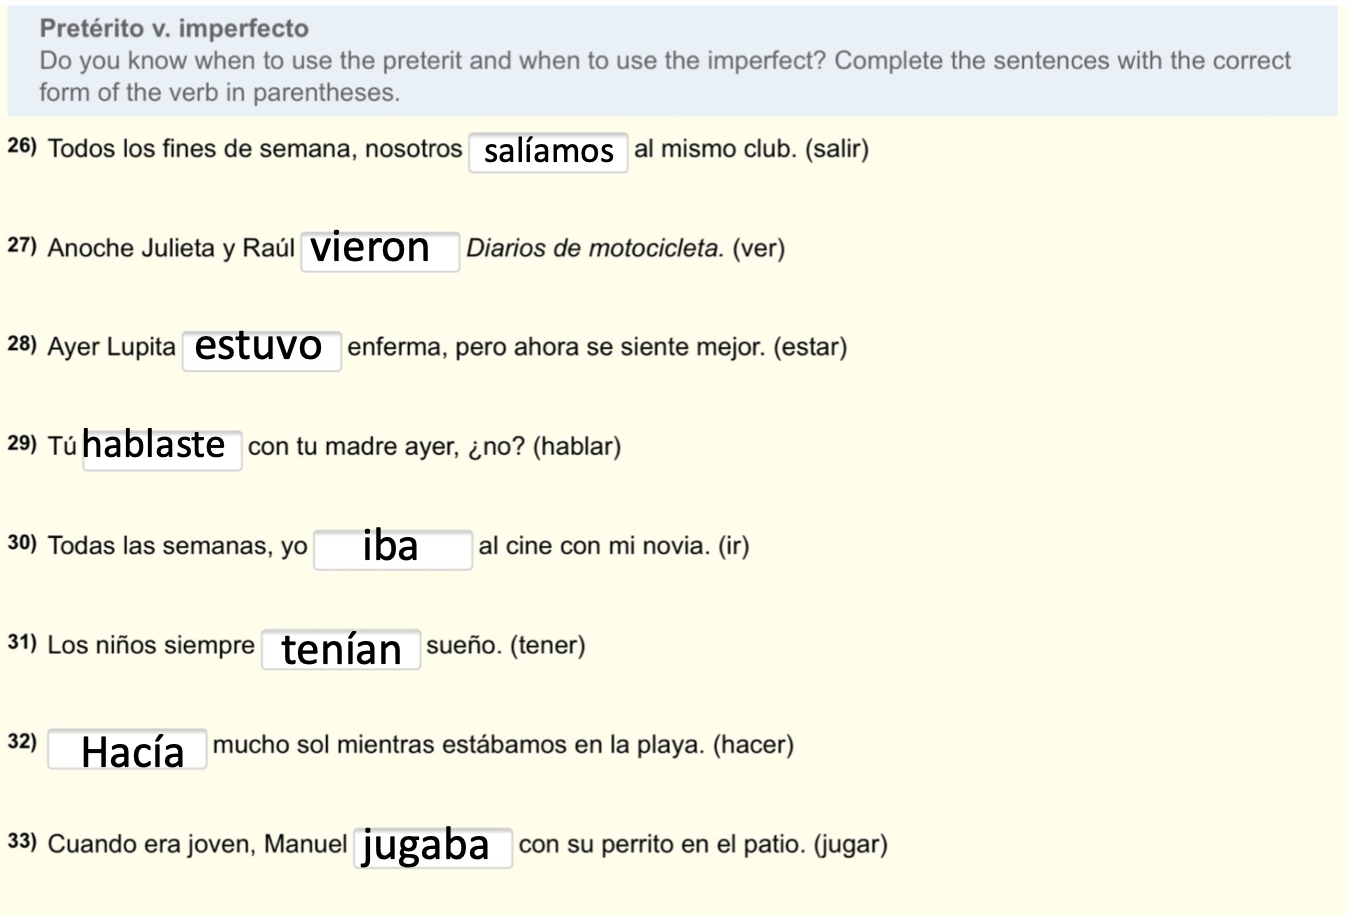Click question number 33 label
This screenshot has width=1348, height=920.
tap(22, 841)
